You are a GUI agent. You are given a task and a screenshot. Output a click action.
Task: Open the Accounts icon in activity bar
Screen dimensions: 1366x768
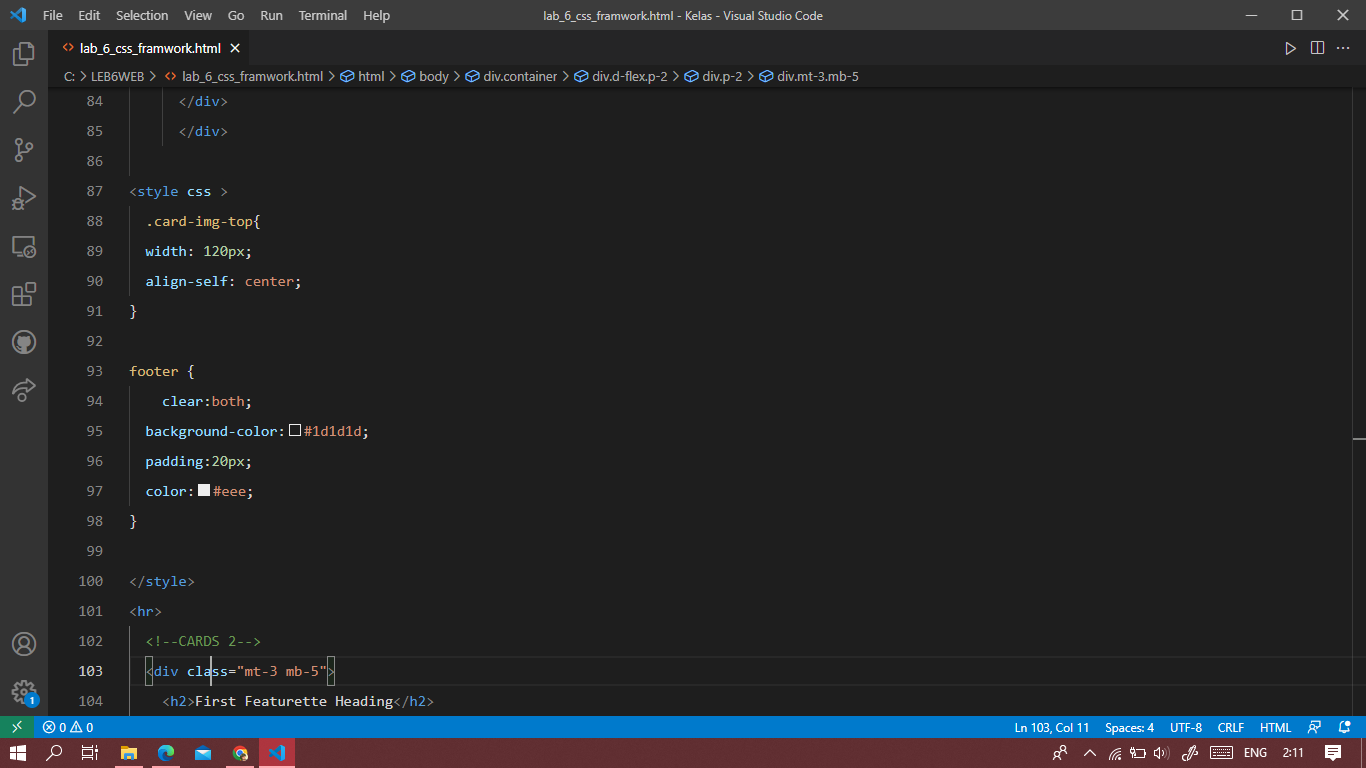pos(24,644)
